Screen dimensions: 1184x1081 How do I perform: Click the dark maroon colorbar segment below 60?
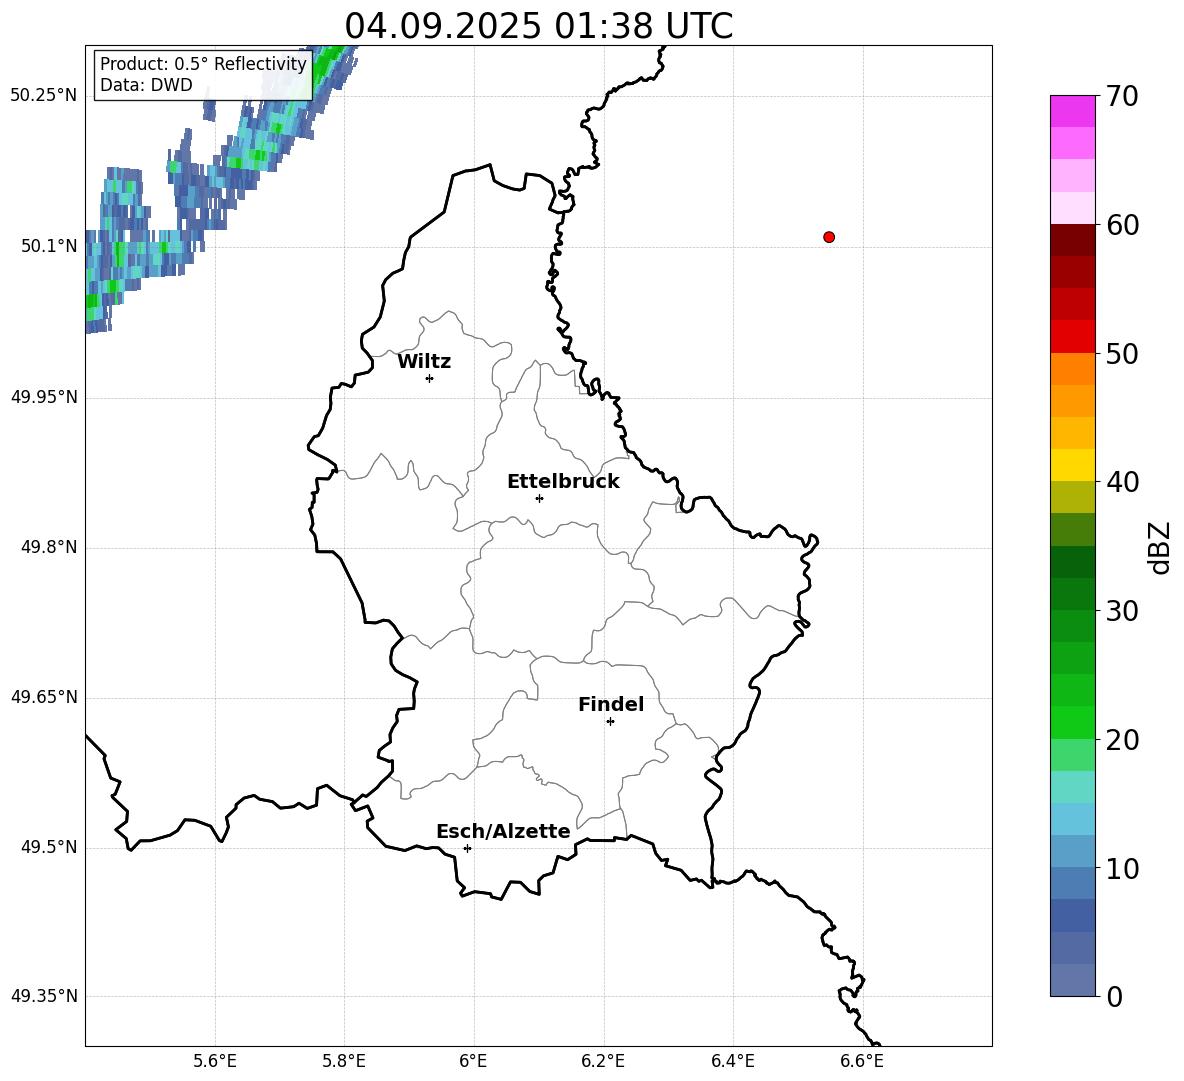(x=1072, y=240)
